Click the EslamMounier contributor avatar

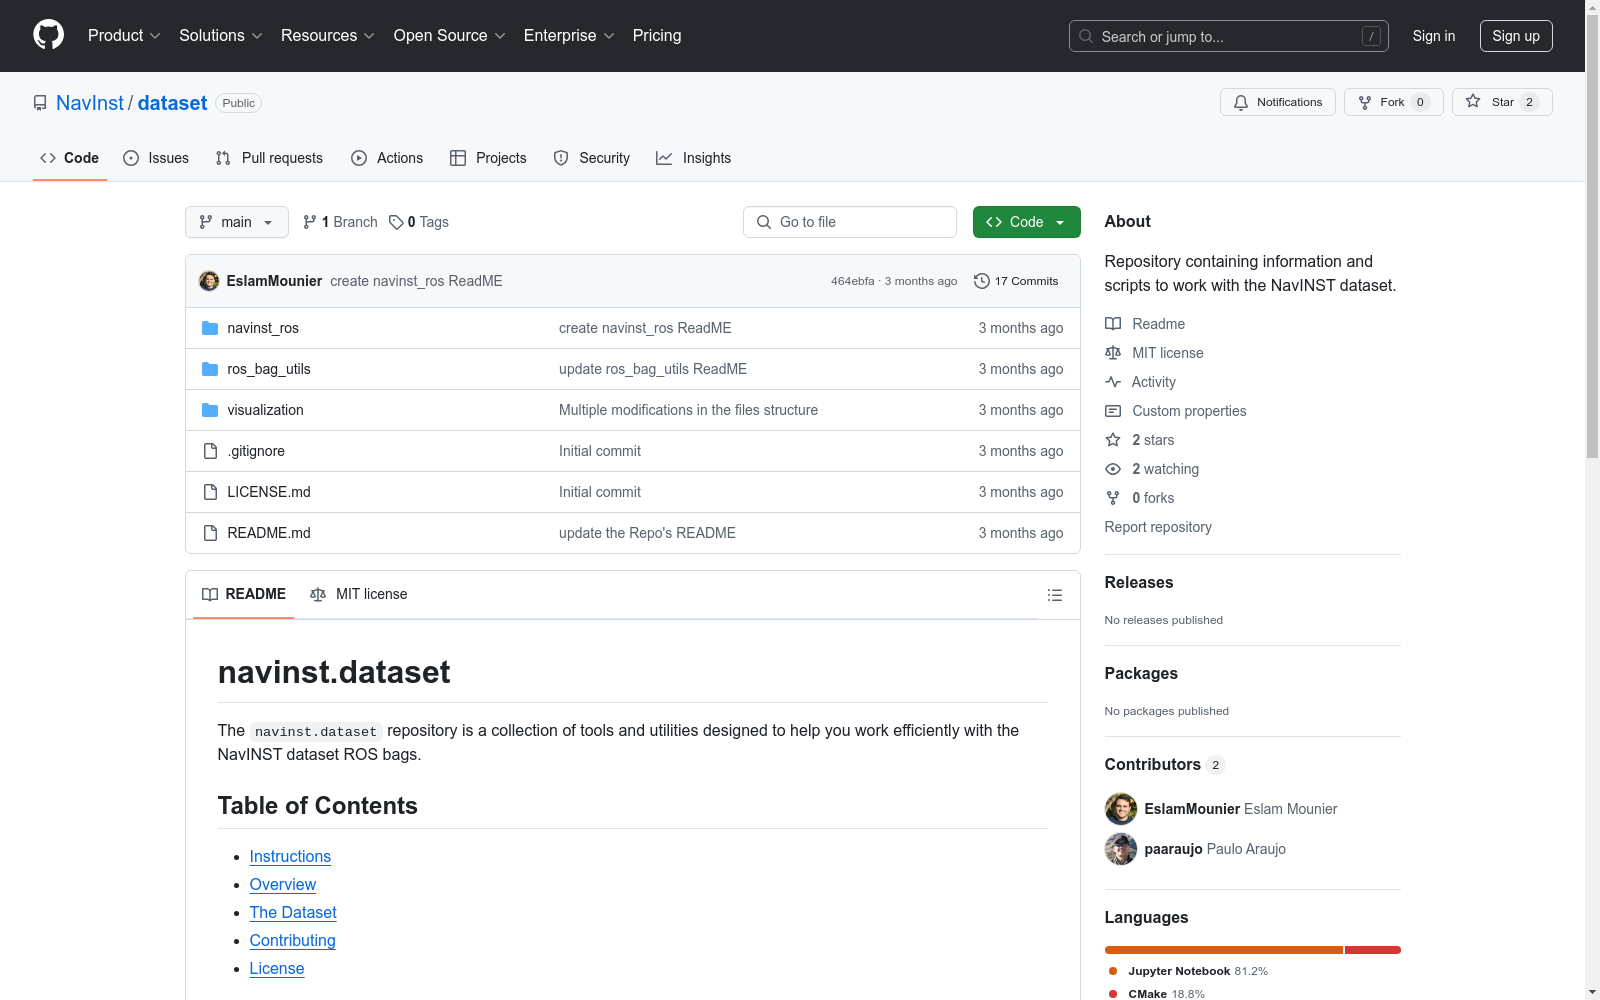(x=1121, y=809)
